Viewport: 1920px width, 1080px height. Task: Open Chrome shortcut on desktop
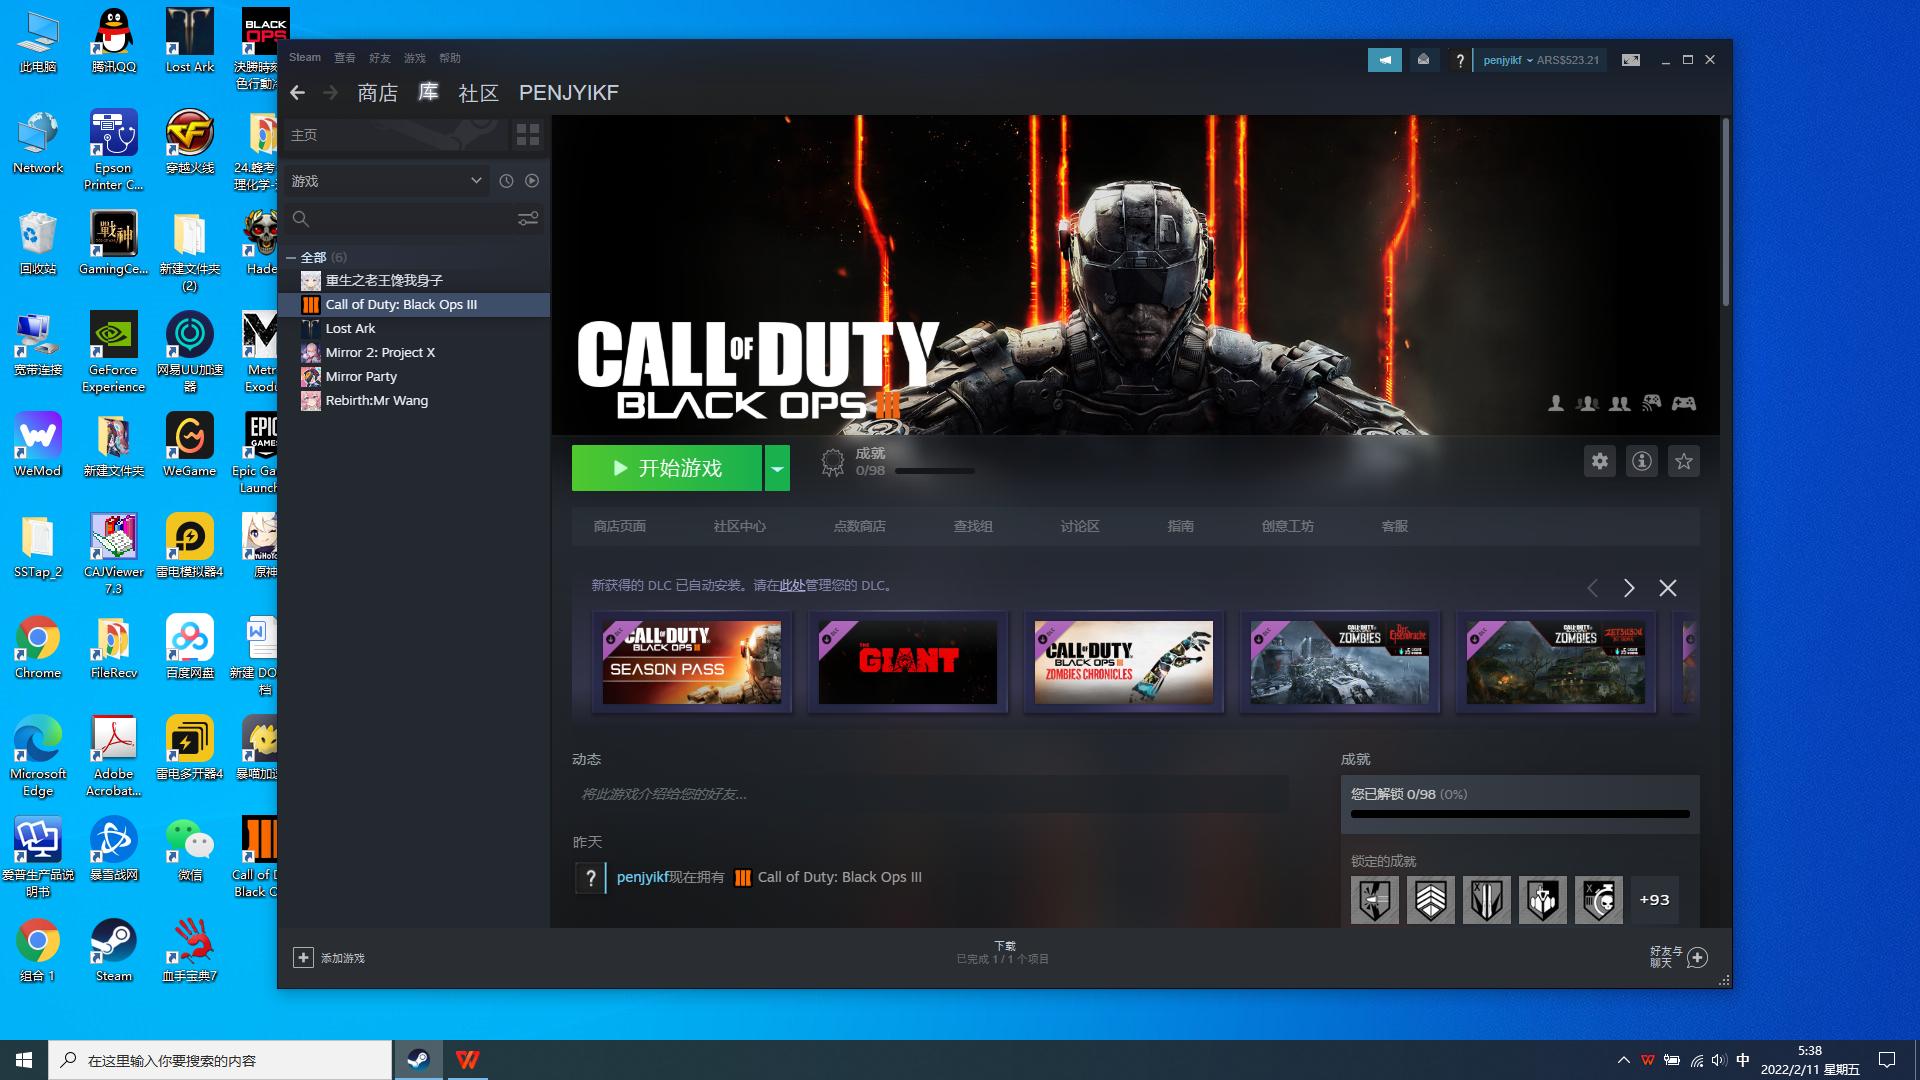pos(38,647)
